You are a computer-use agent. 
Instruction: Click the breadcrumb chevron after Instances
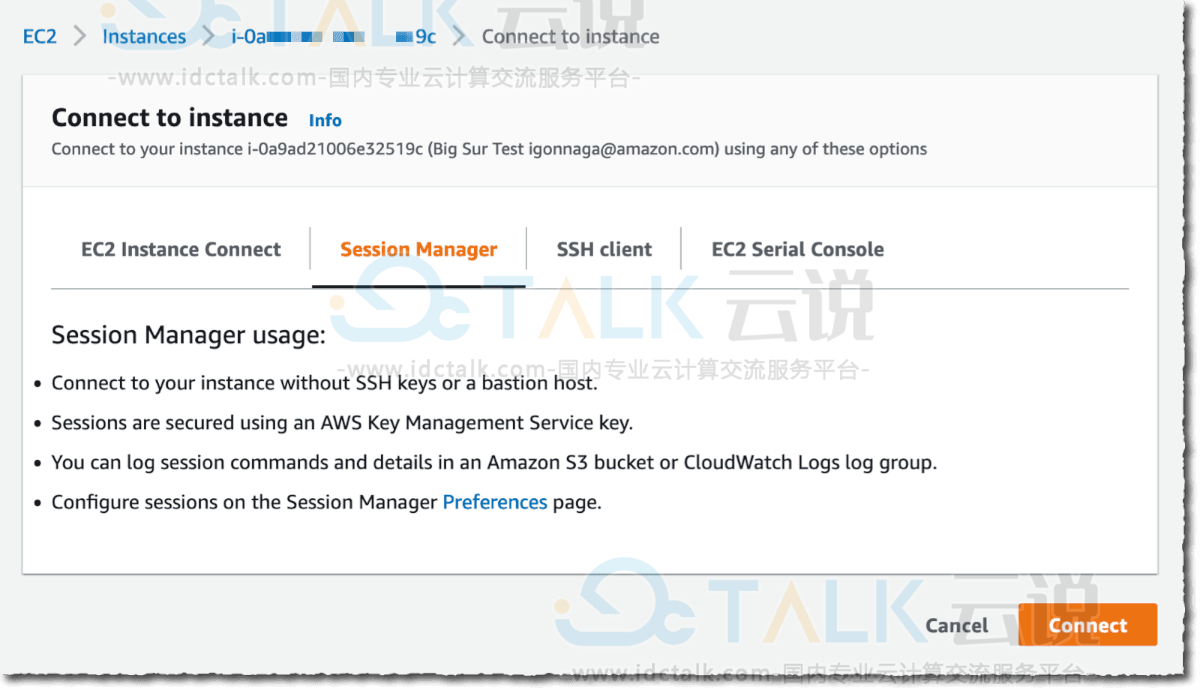pos(209,37)
